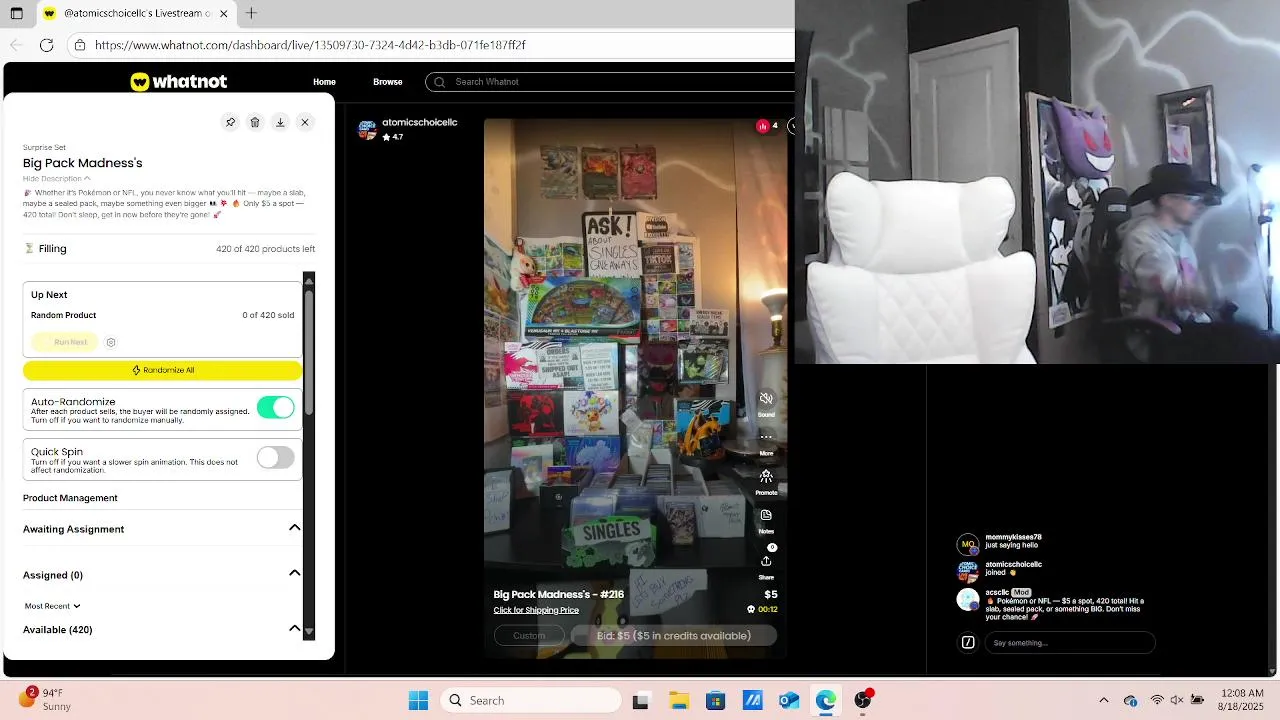Open Outlook from taskbar
This screenshot has width=1280, height=720.
[x=789, y=701]
